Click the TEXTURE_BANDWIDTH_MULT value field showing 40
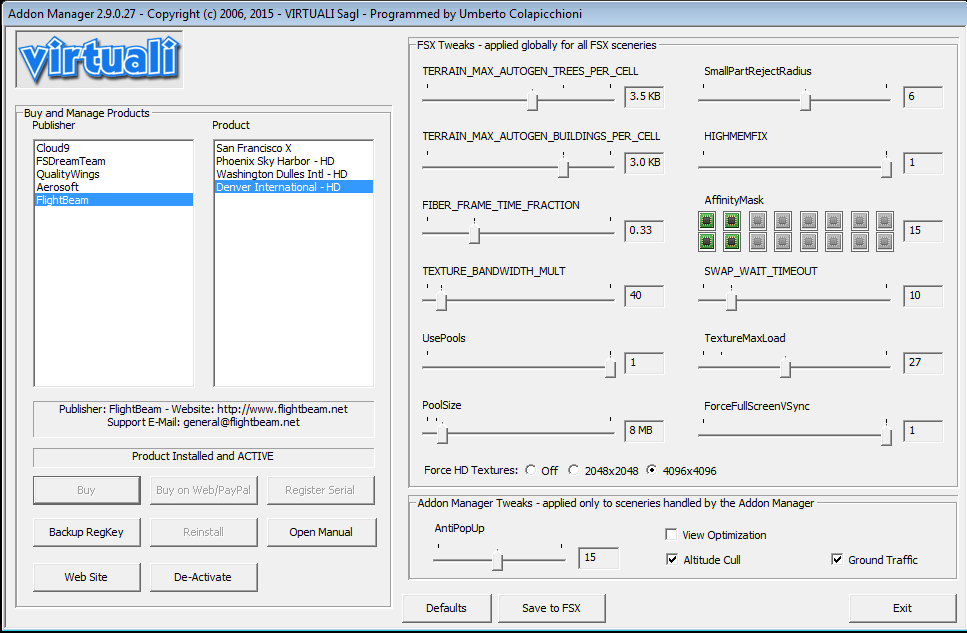Image resolution: width=967 pixels, height=633 pixels. (x=644, y=296)
